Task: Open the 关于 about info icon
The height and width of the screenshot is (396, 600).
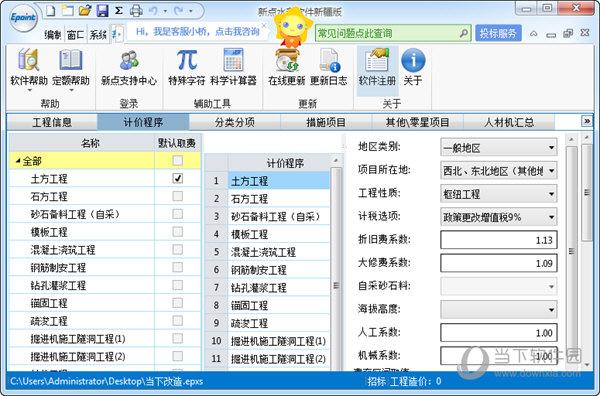Action: (x=413, y=67)
